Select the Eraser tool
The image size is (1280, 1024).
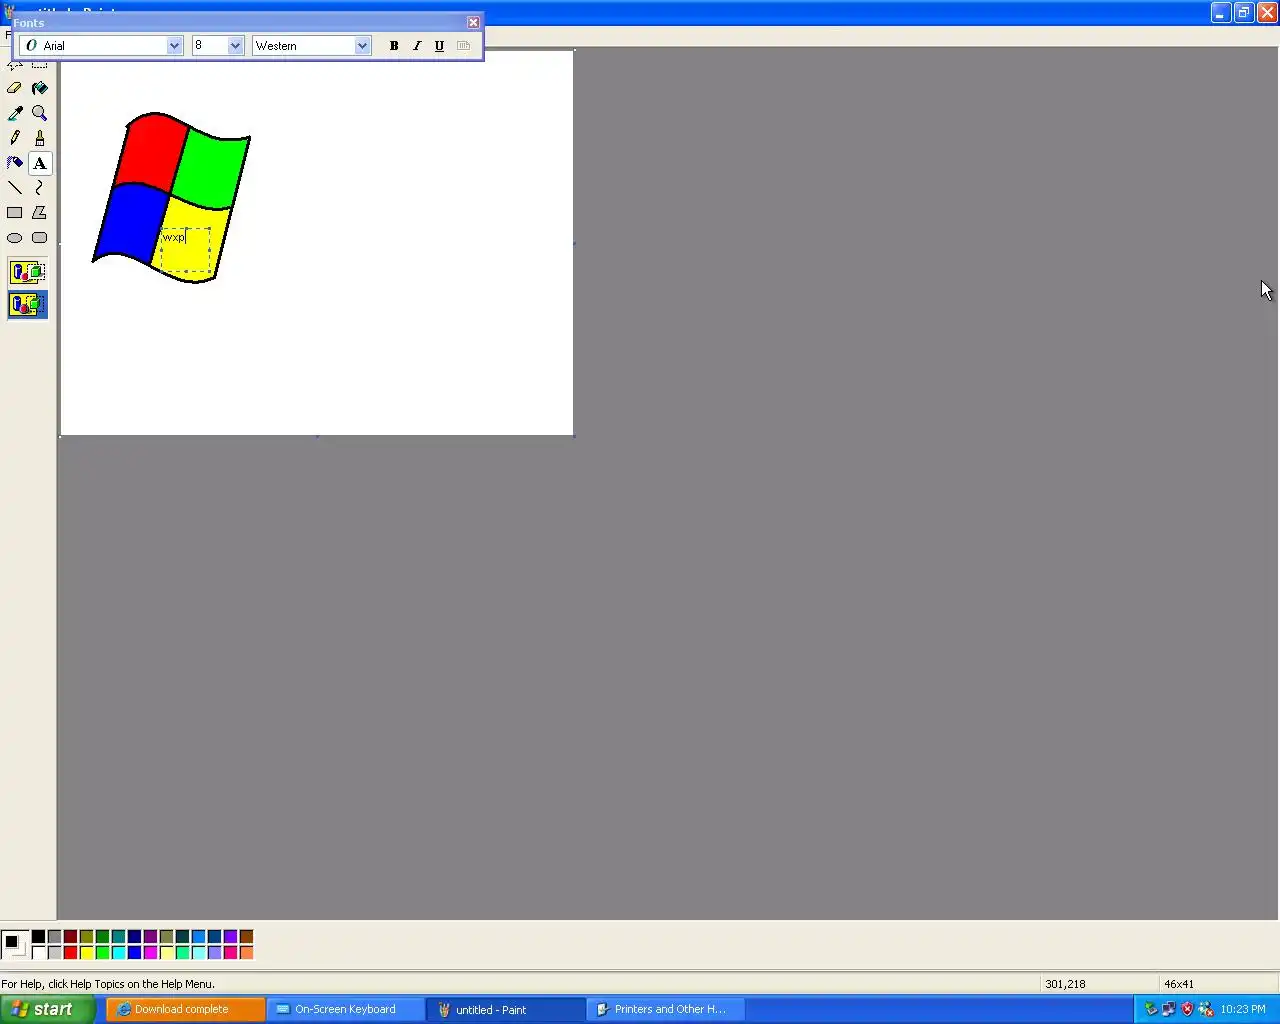click(x=15, y=88)
